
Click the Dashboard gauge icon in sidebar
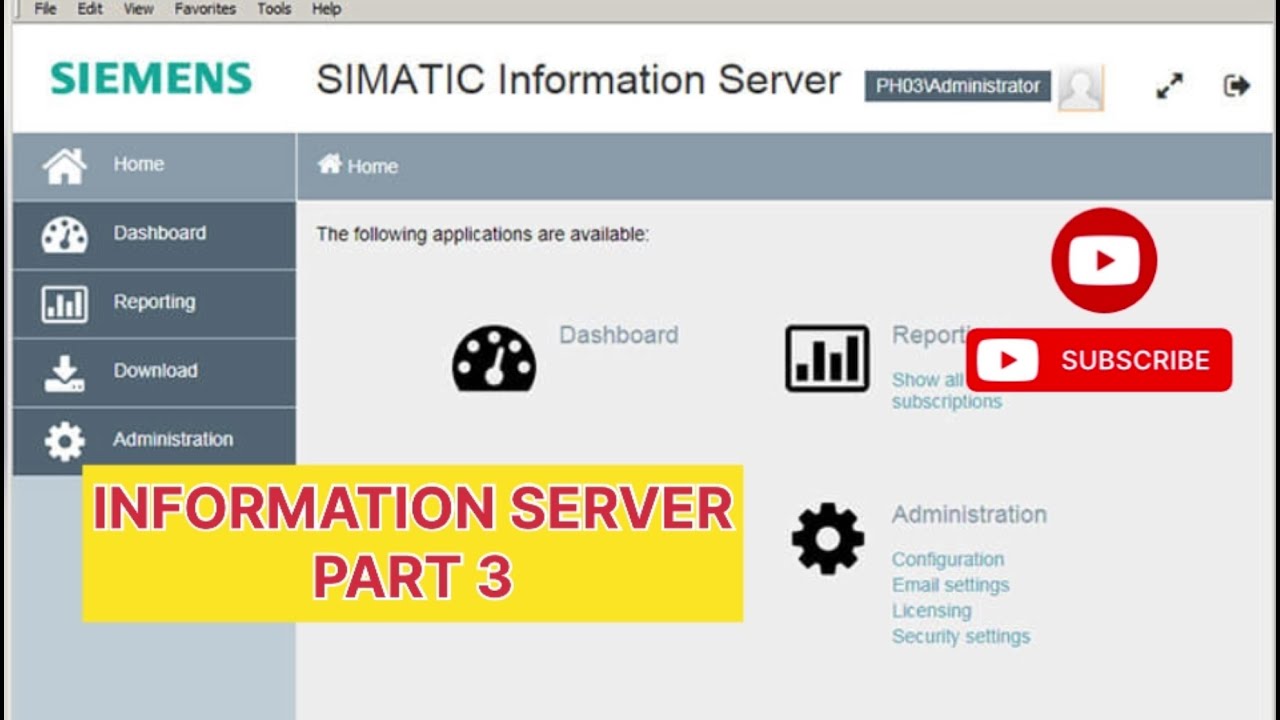pyautogui.click(x=64, y=235)
